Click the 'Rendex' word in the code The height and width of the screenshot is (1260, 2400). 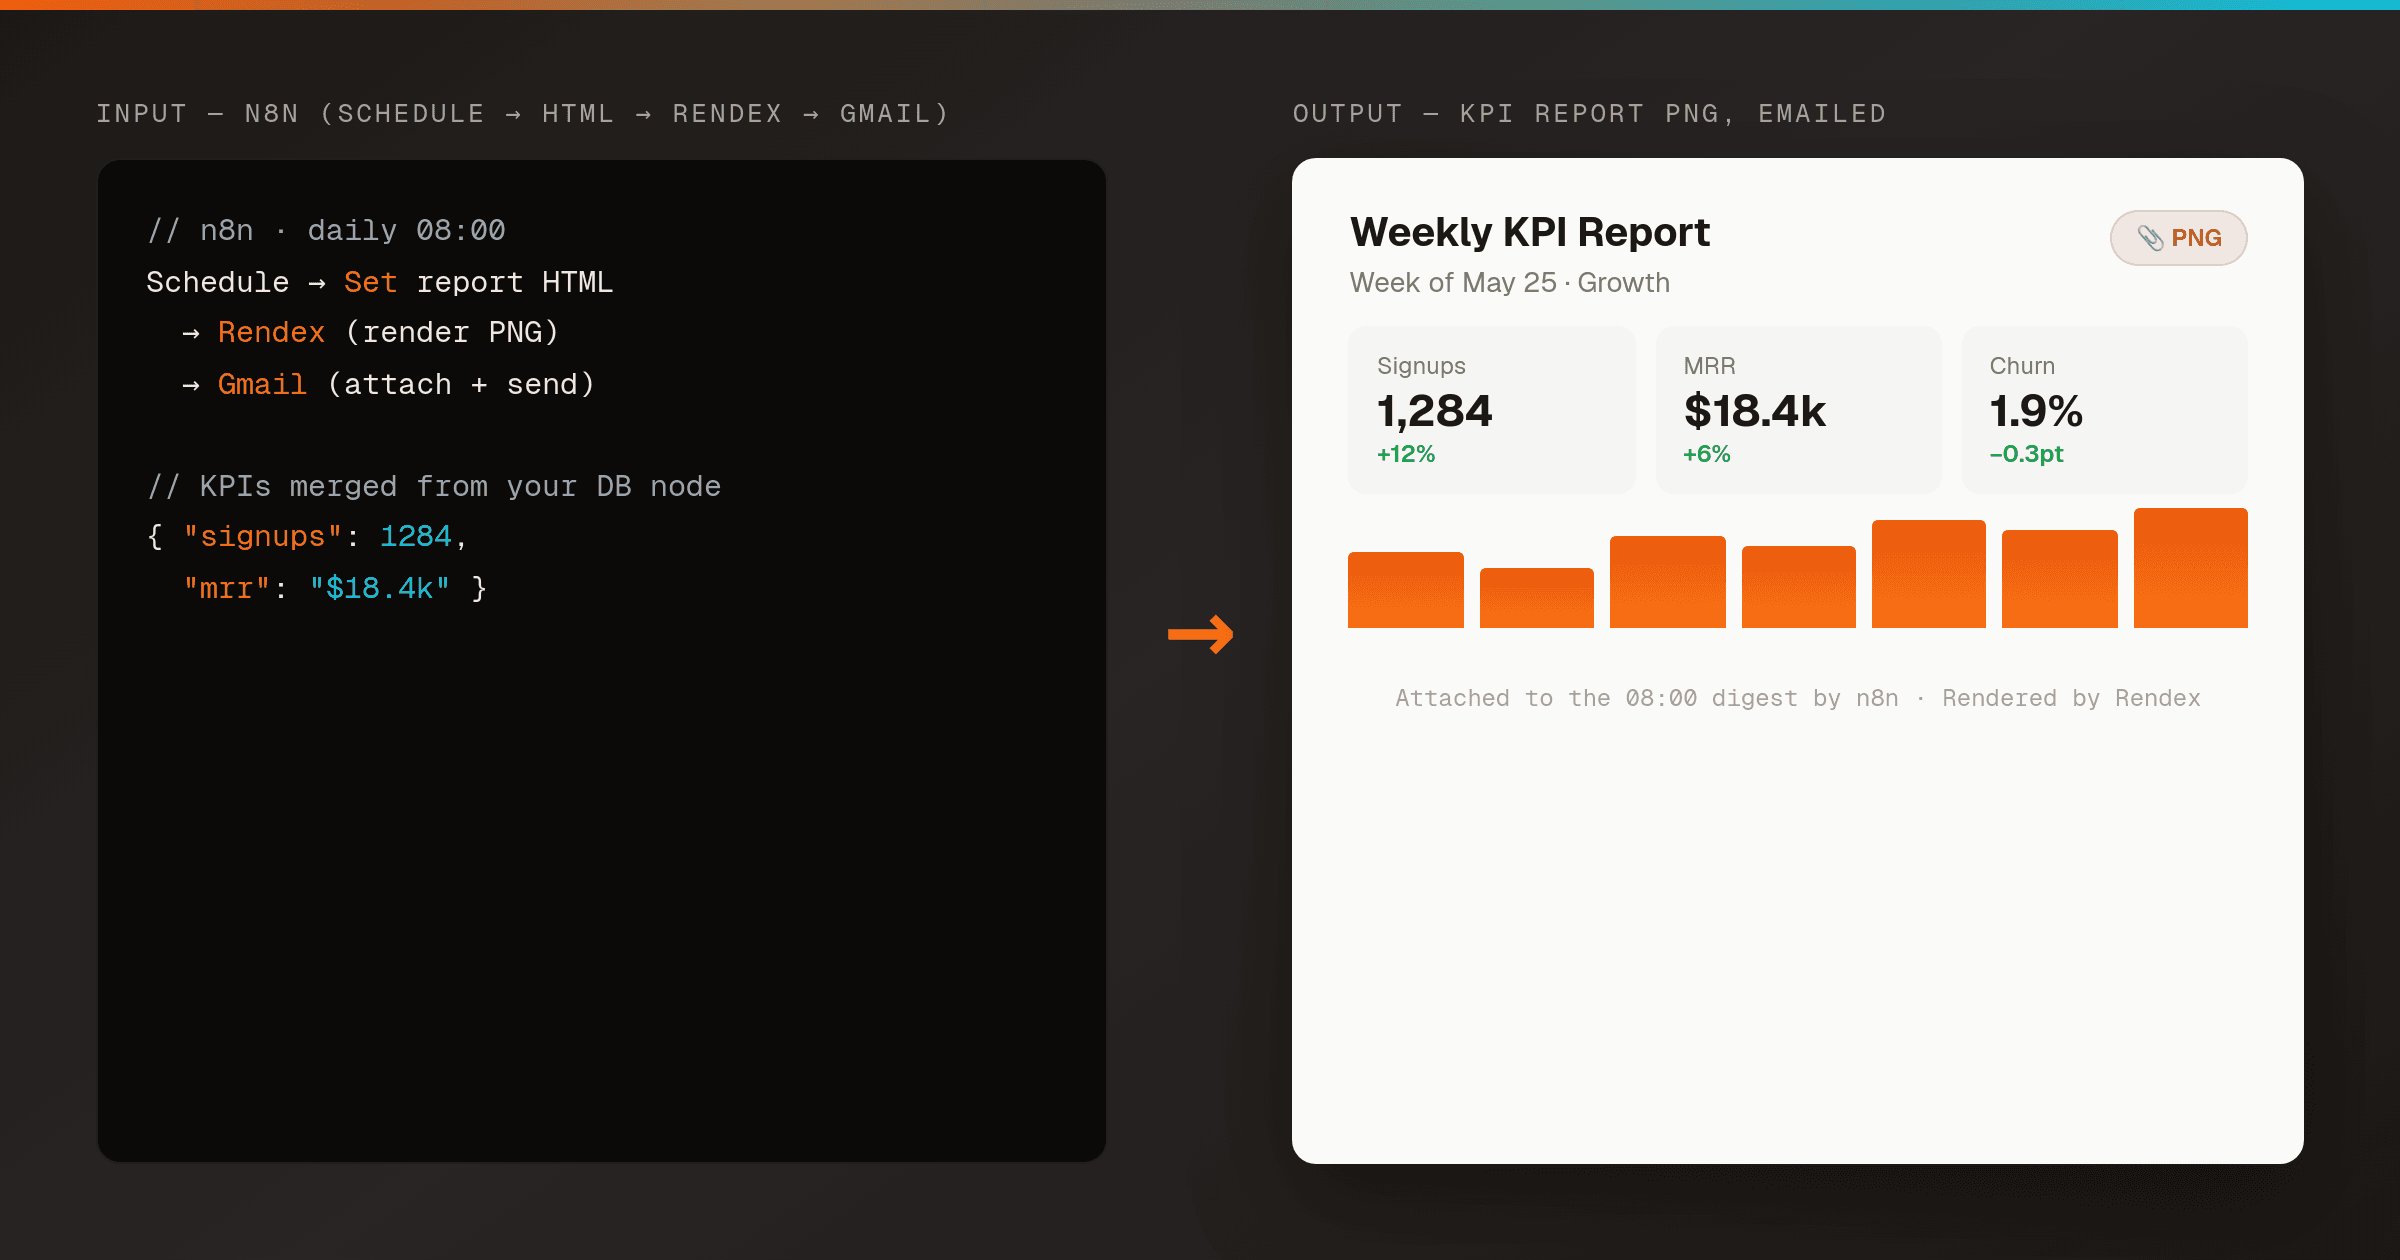(x=271, y=333)
